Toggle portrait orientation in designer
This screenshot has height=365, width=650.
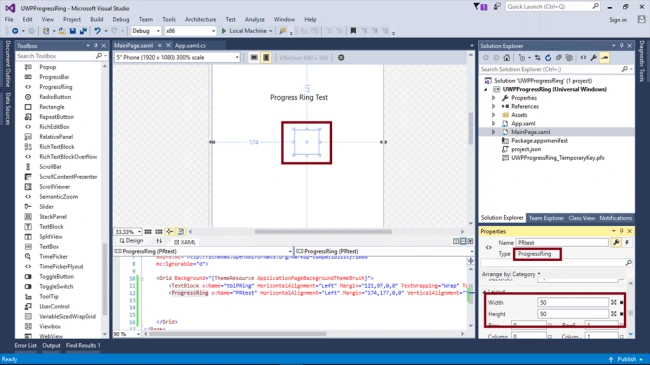point(266,58)
